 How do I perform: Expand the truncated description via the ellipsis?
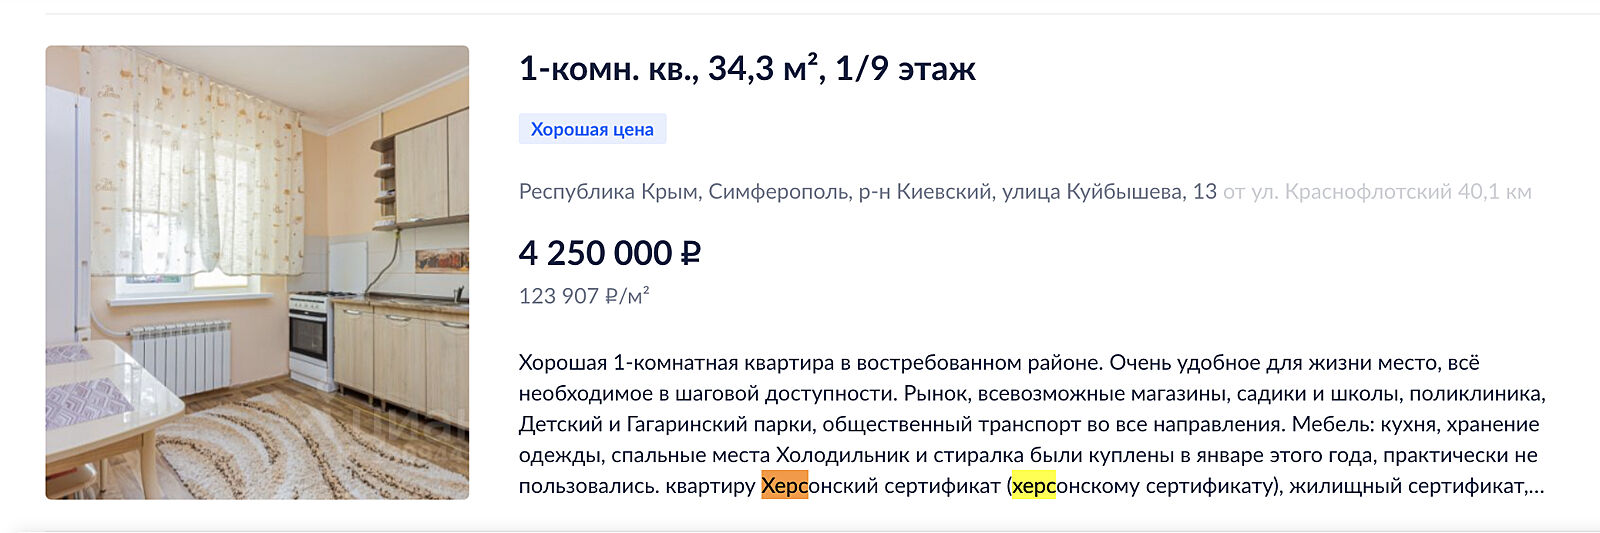(x=1536, y=487)
